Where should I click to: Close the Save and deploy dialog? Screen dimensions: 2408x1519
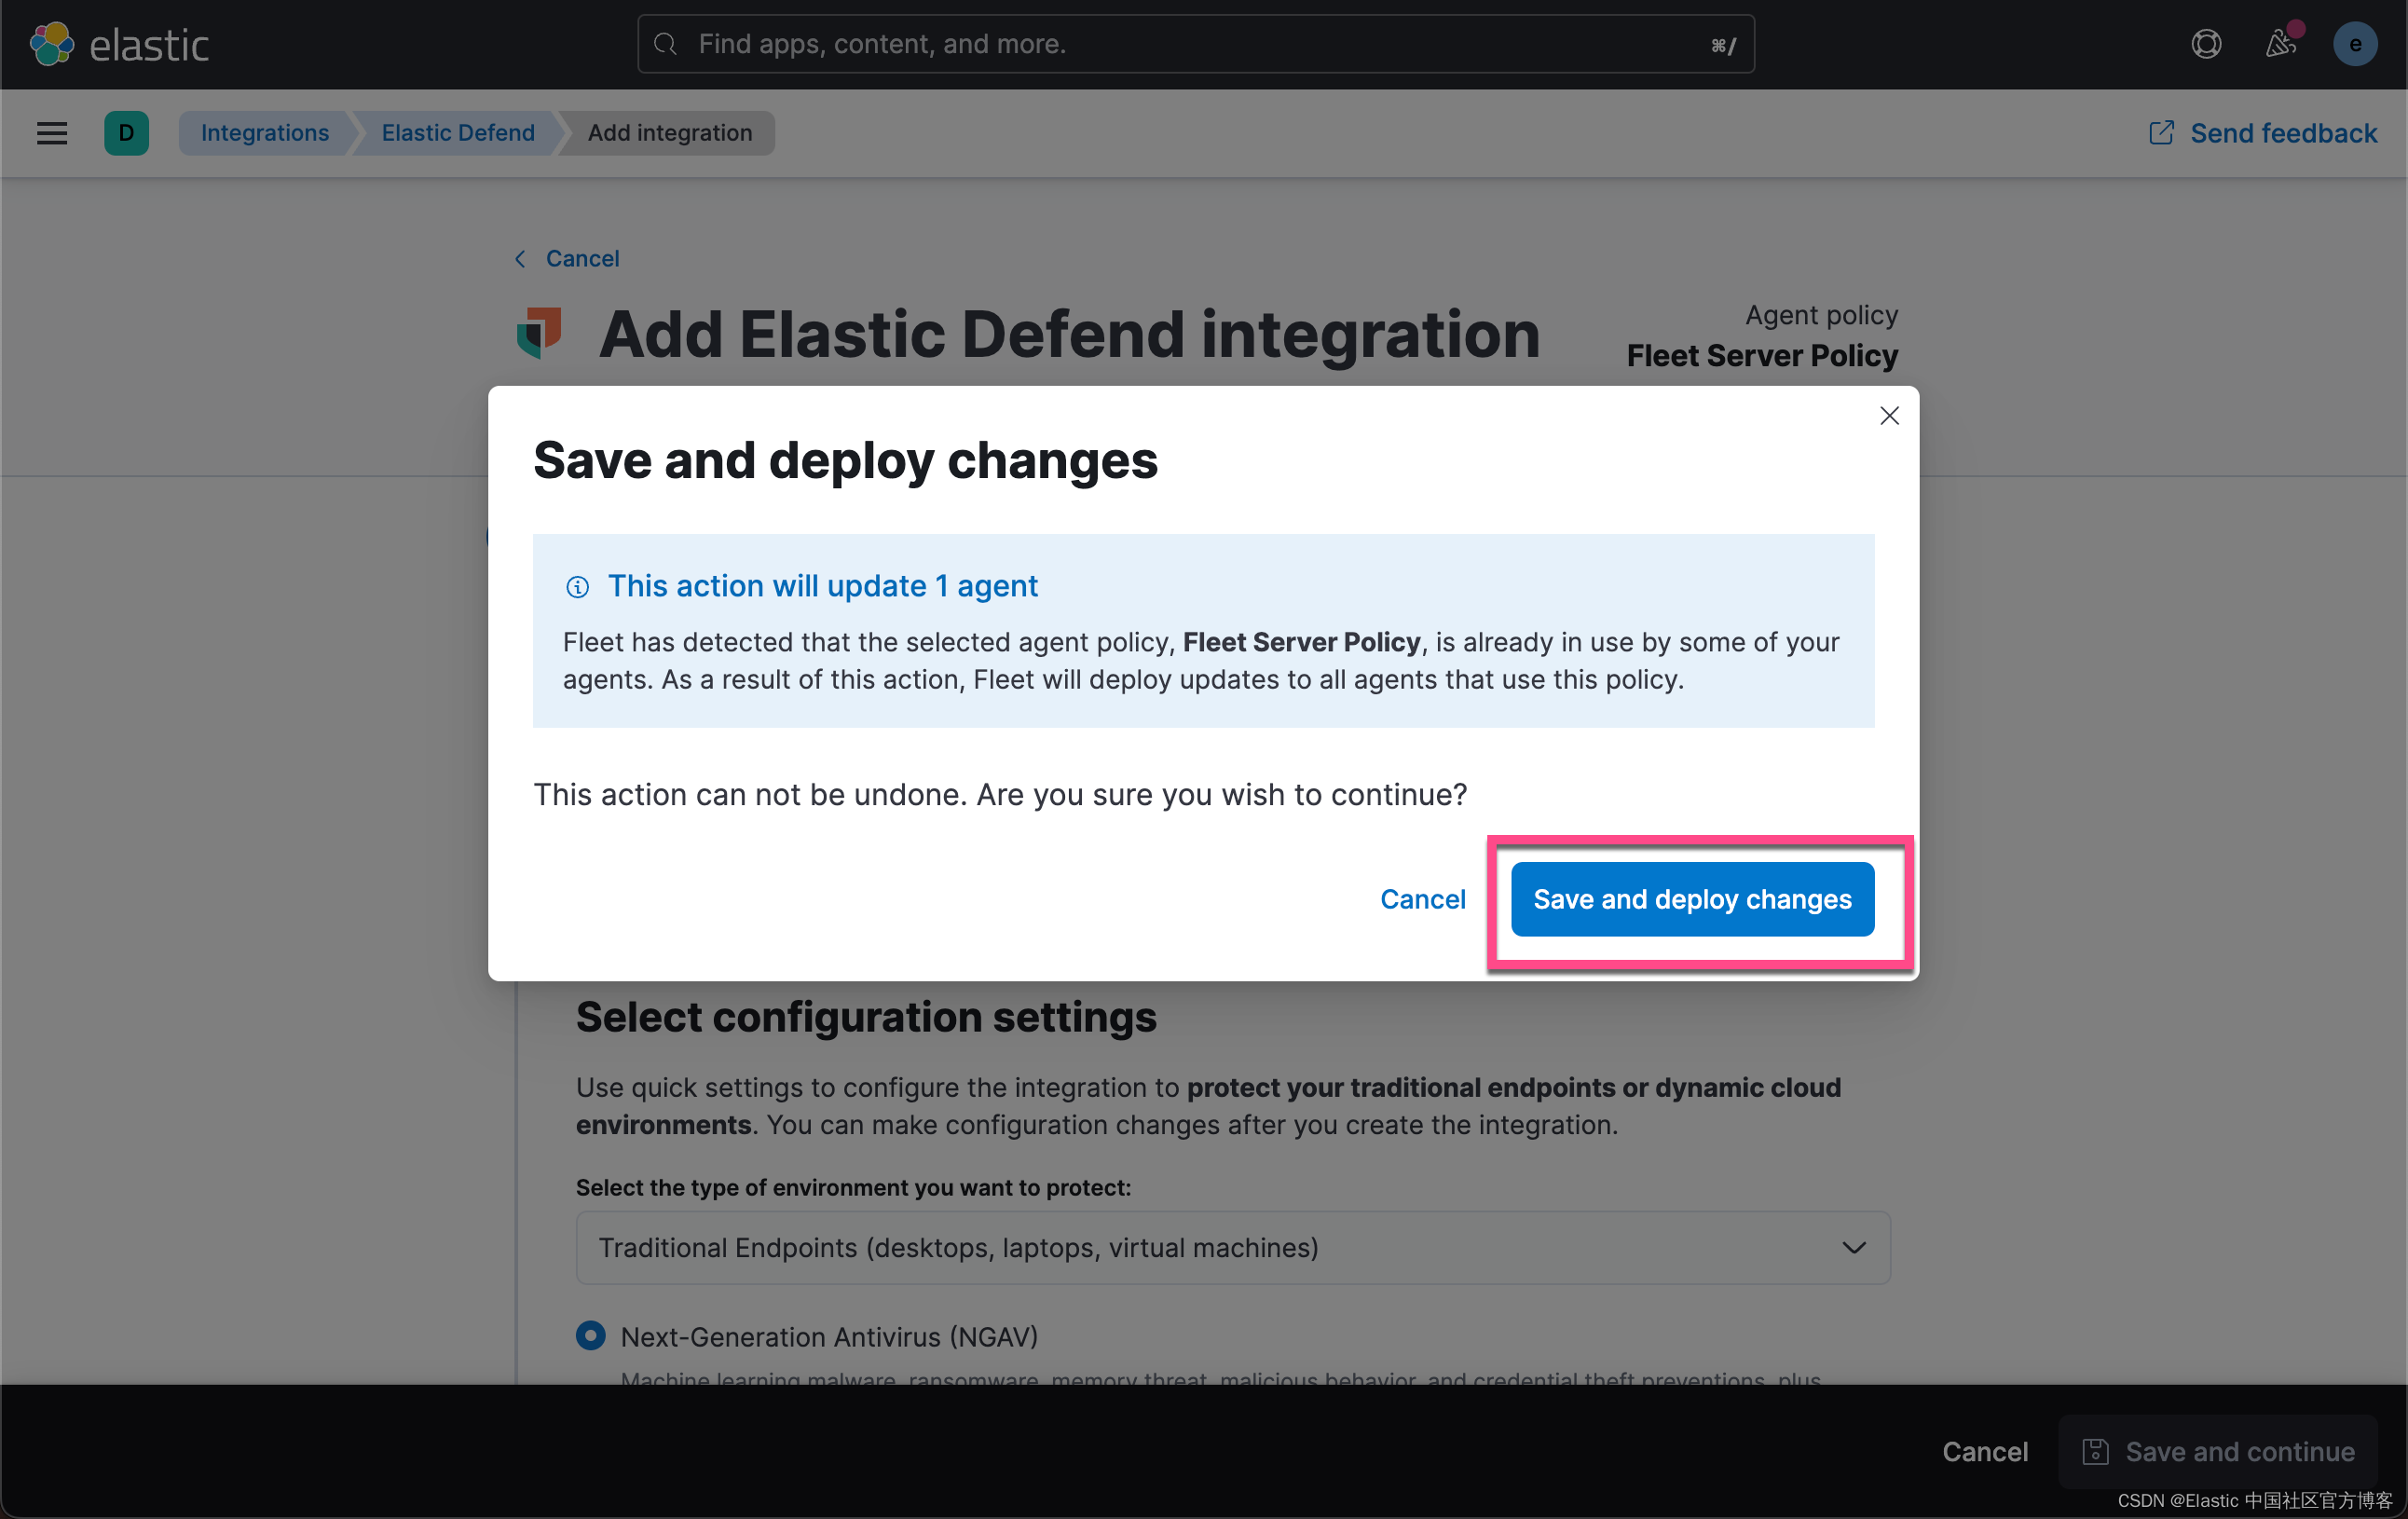pos(1888,416)
